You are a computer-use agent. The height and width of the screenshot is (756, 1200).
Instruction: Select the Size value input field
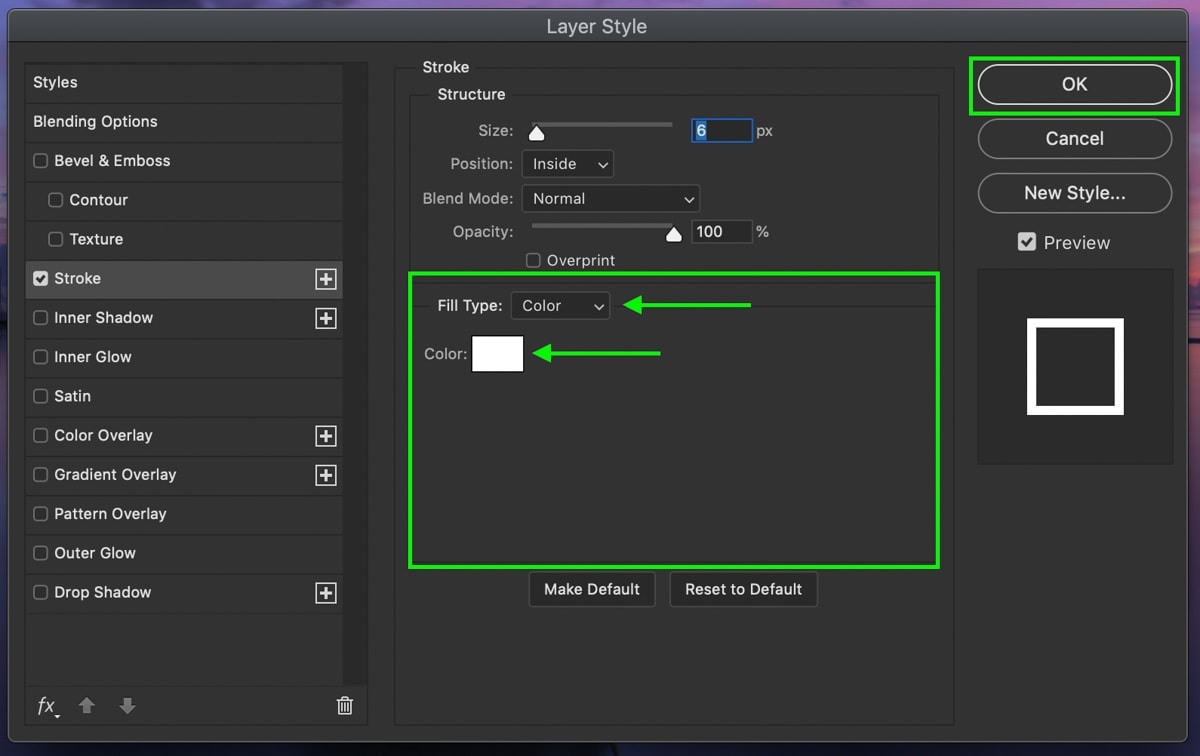click(722, 130)
